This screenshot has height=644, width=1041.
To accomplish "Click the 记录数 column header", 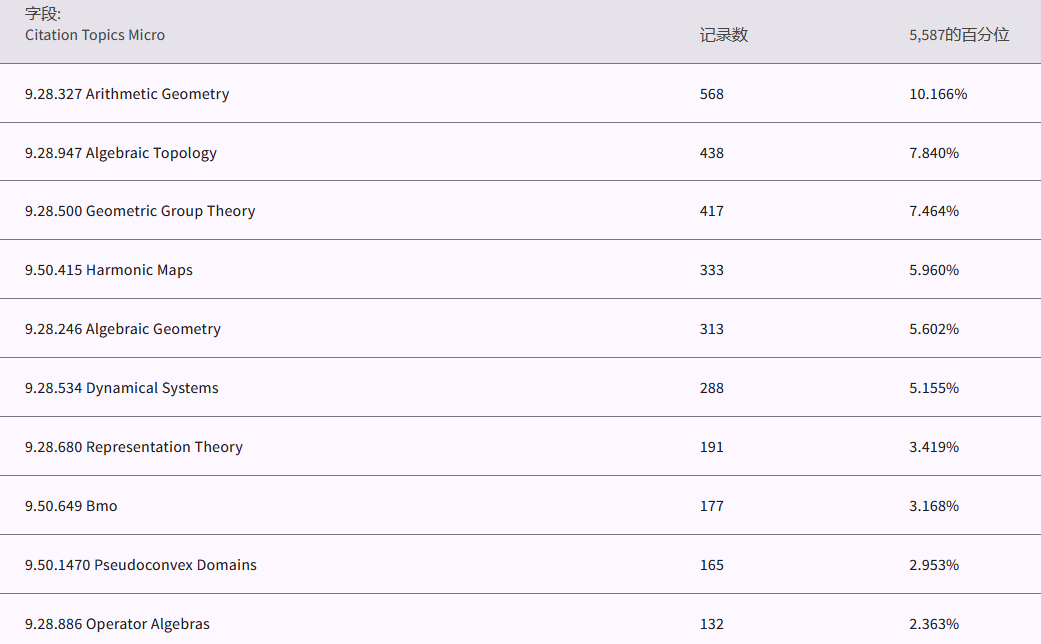I will click(x=723, y=35).
